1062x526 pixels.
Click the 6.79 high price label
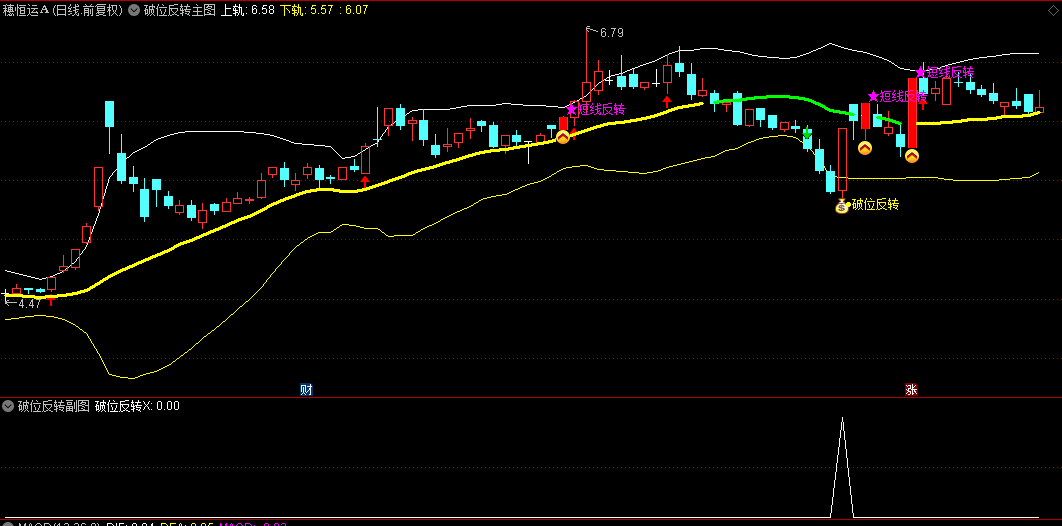(612, 32)
